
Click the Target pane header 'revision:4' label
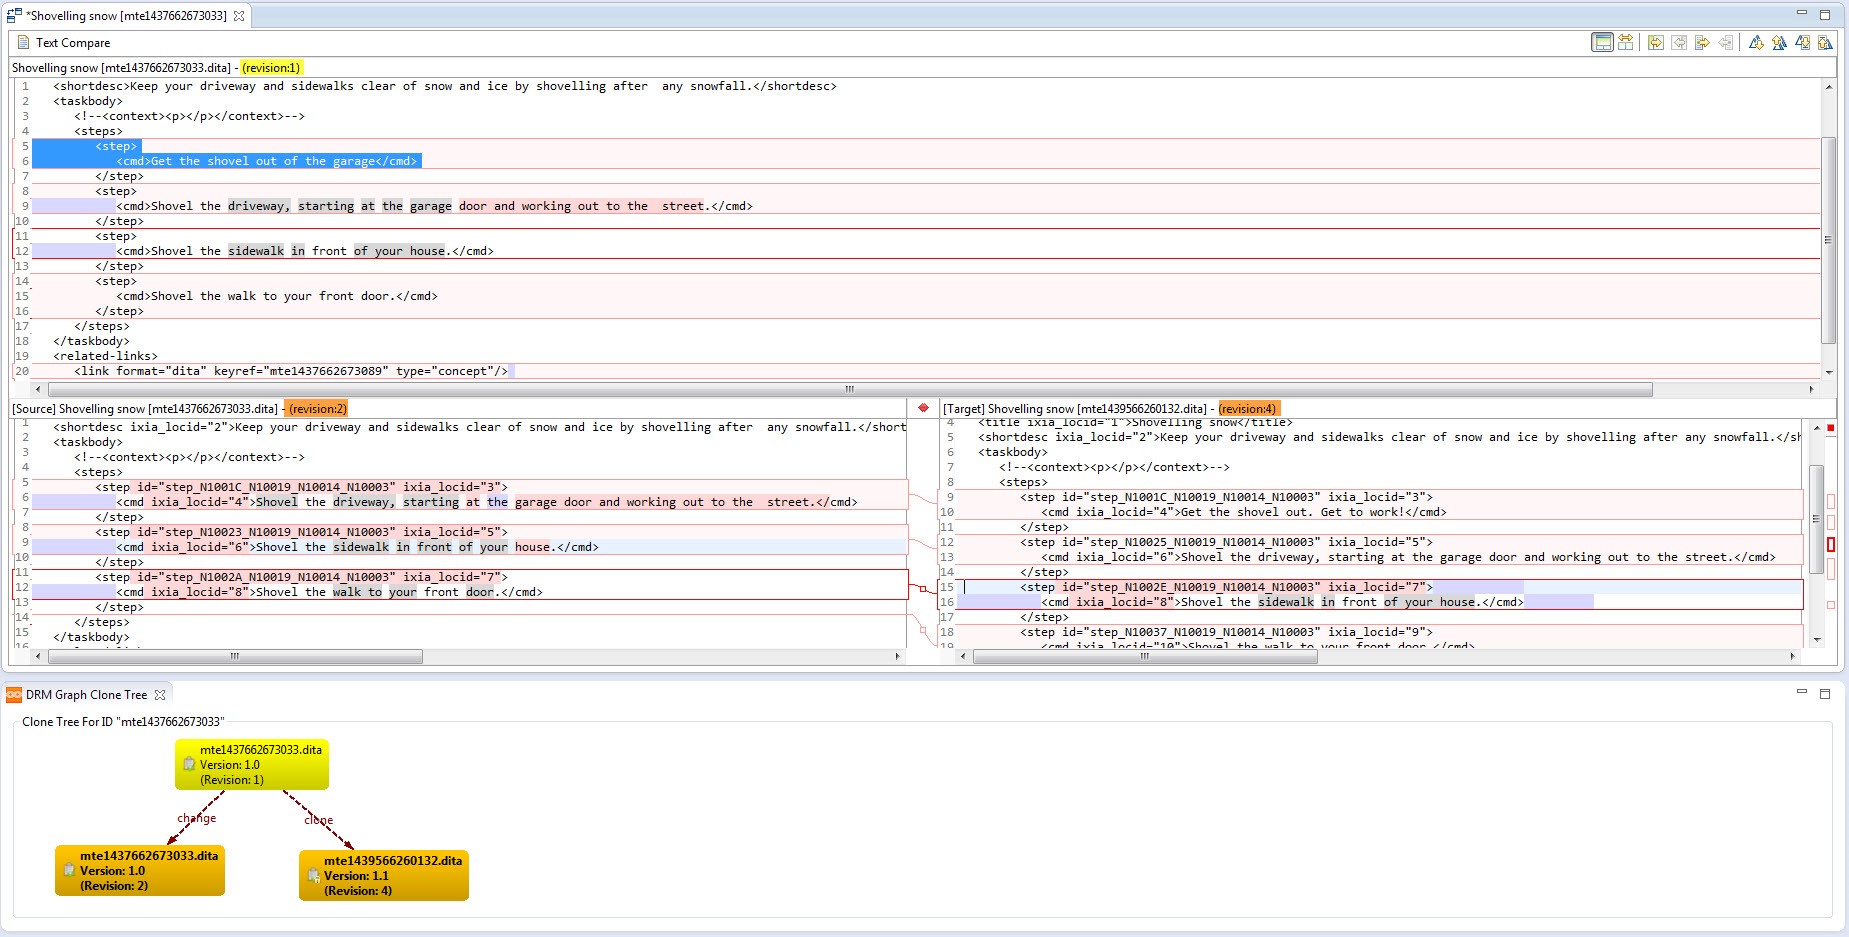click(1248, 409)
